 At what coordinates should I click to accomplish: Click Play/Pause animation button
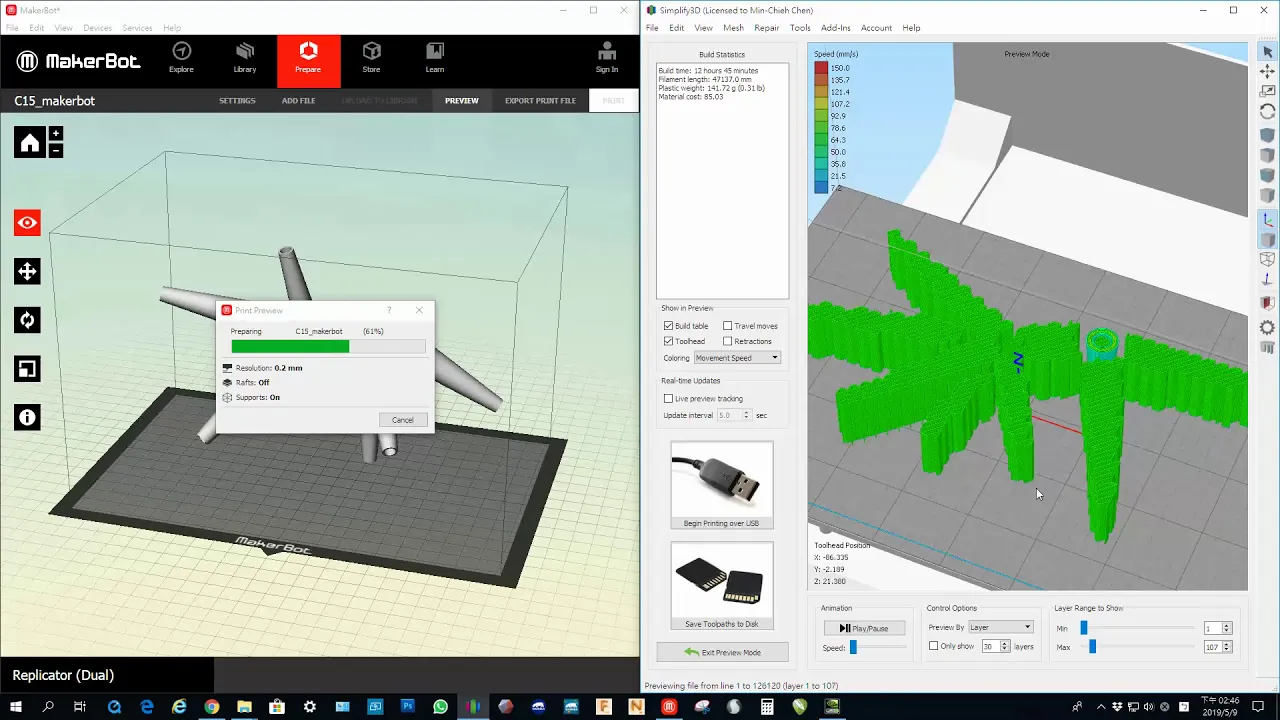(863, 628)
